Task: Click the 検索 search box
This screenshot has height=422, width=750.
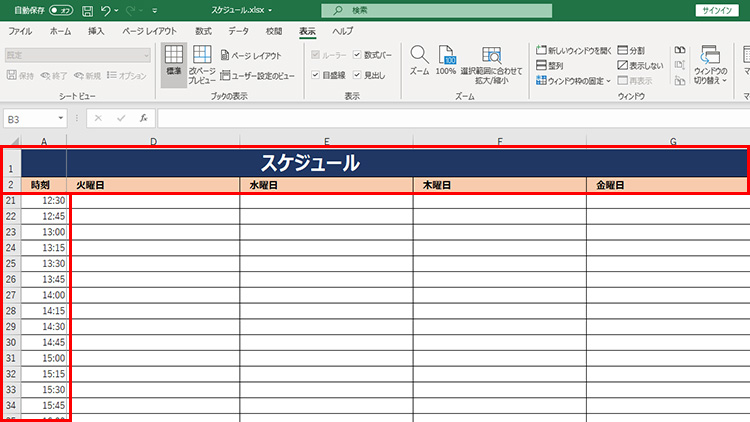Action: click(450, 10)
